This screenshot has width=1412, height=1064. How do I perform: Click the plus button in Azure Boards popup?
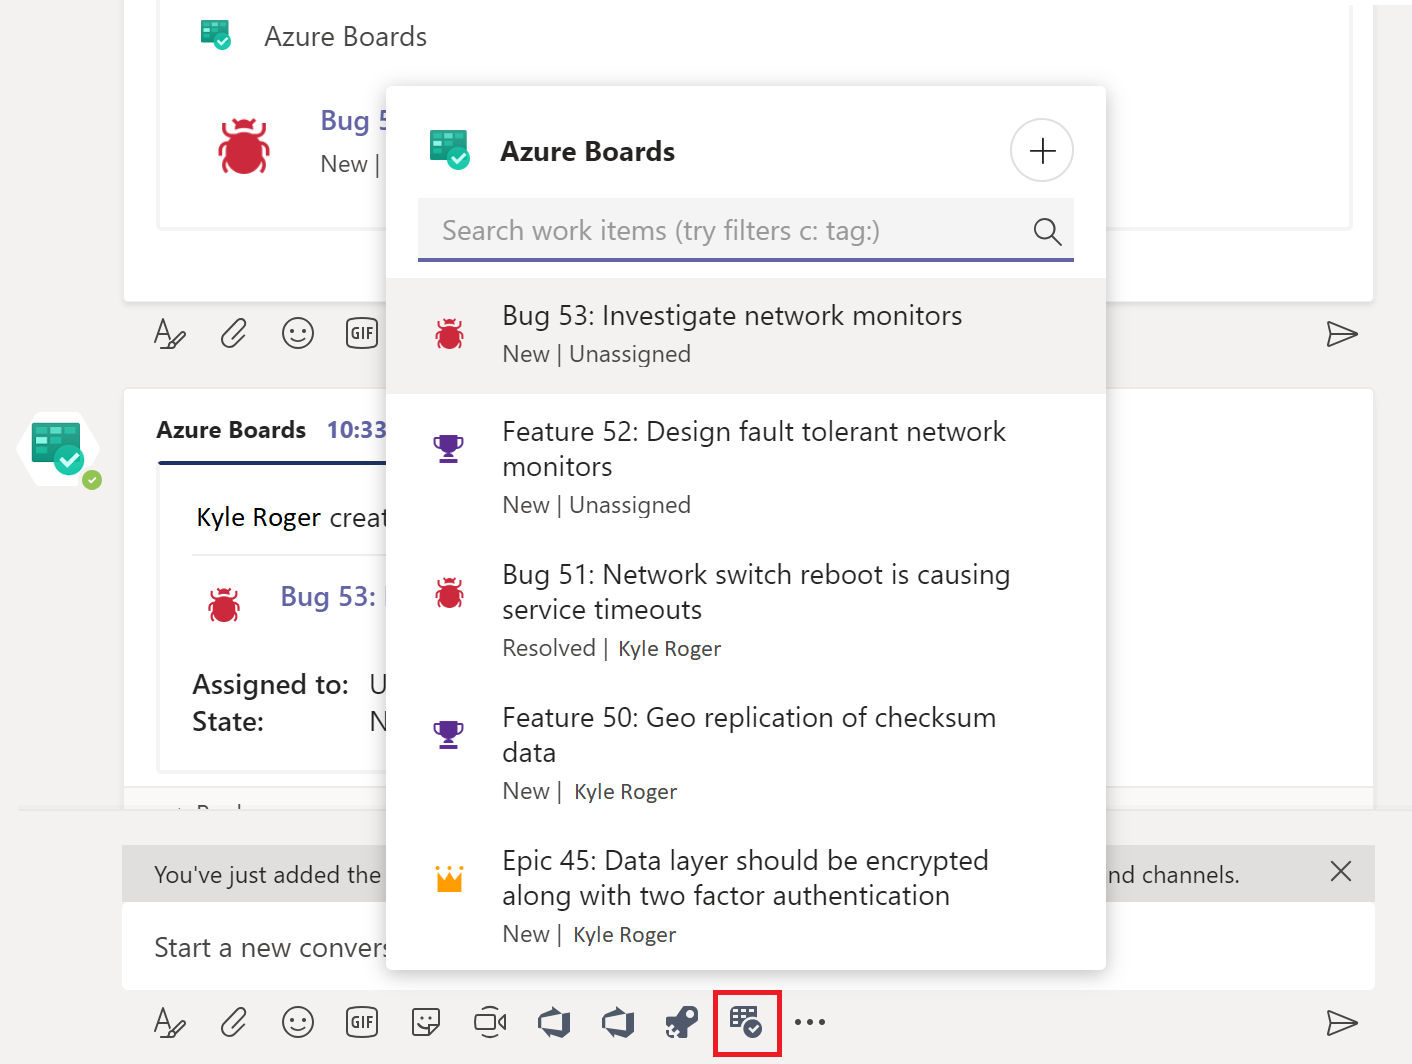1042,151
